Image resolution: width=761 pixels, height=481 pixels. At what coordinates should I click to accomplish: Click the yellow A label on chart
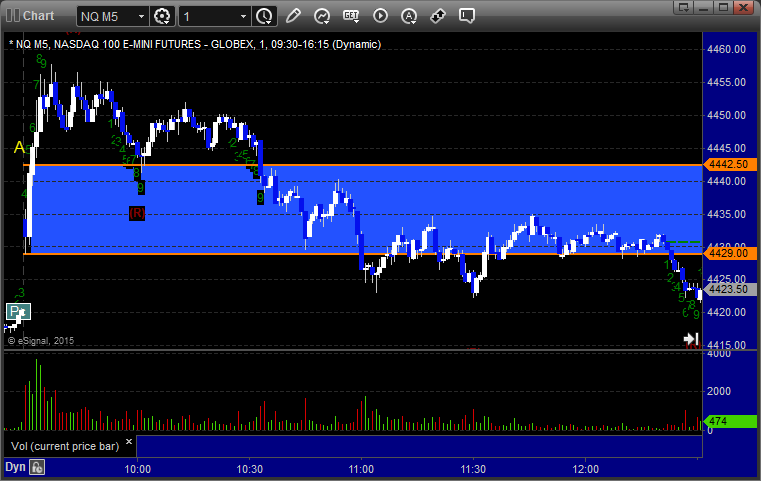click(x=19, y=147)
